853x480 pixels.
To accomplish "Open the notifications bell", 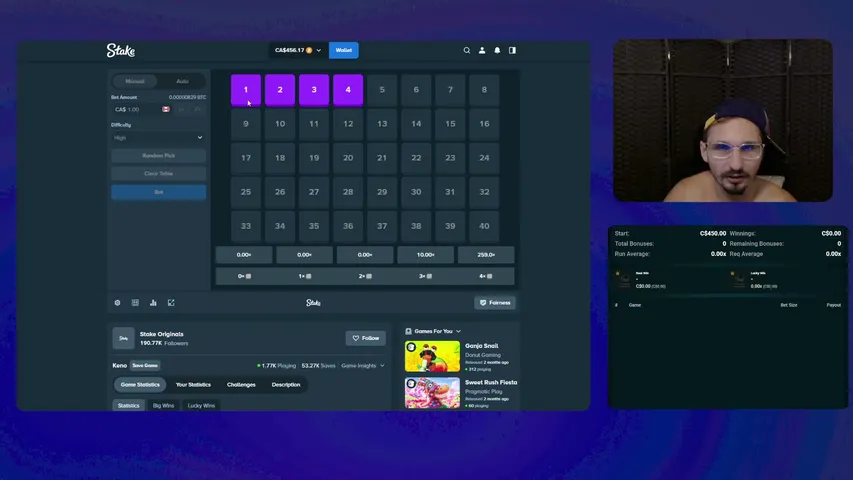I will click(497, 50).
